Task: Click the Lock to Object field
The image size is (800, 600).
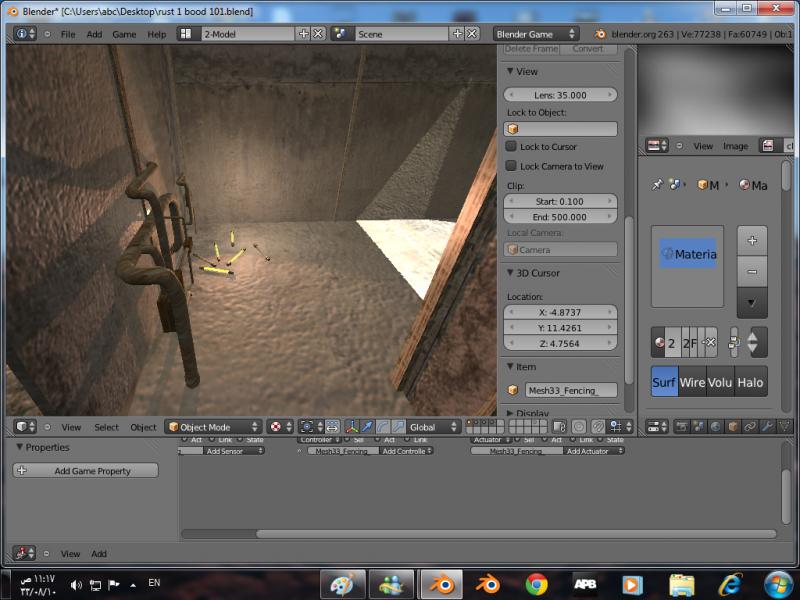Action: pos(560,129)
